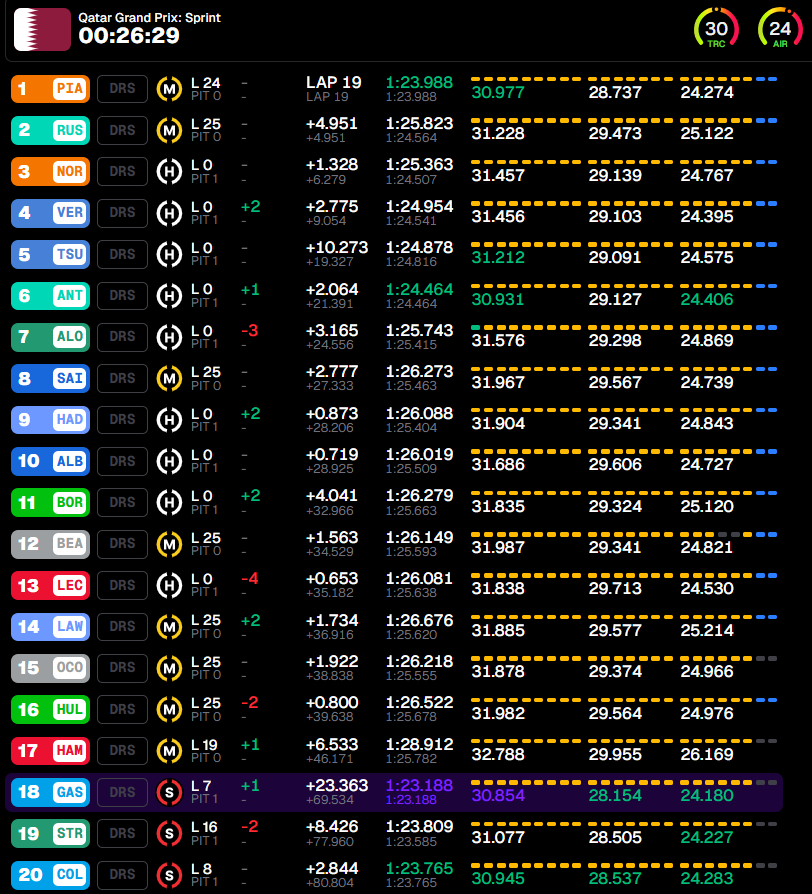Screen dimensions: 812x894
Task: Click PIA's medium tyre icon
Action: [x=169, y=89]
